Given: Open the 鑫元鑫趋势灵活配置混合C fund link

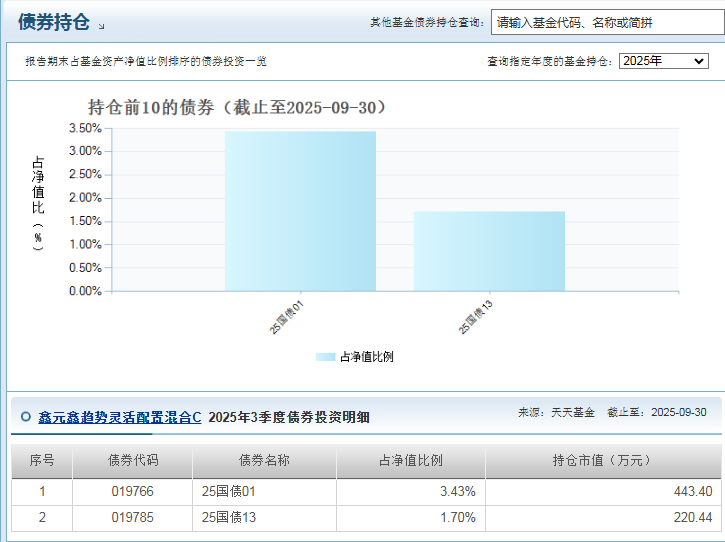Looking at the screenshot, I should 120,417.
